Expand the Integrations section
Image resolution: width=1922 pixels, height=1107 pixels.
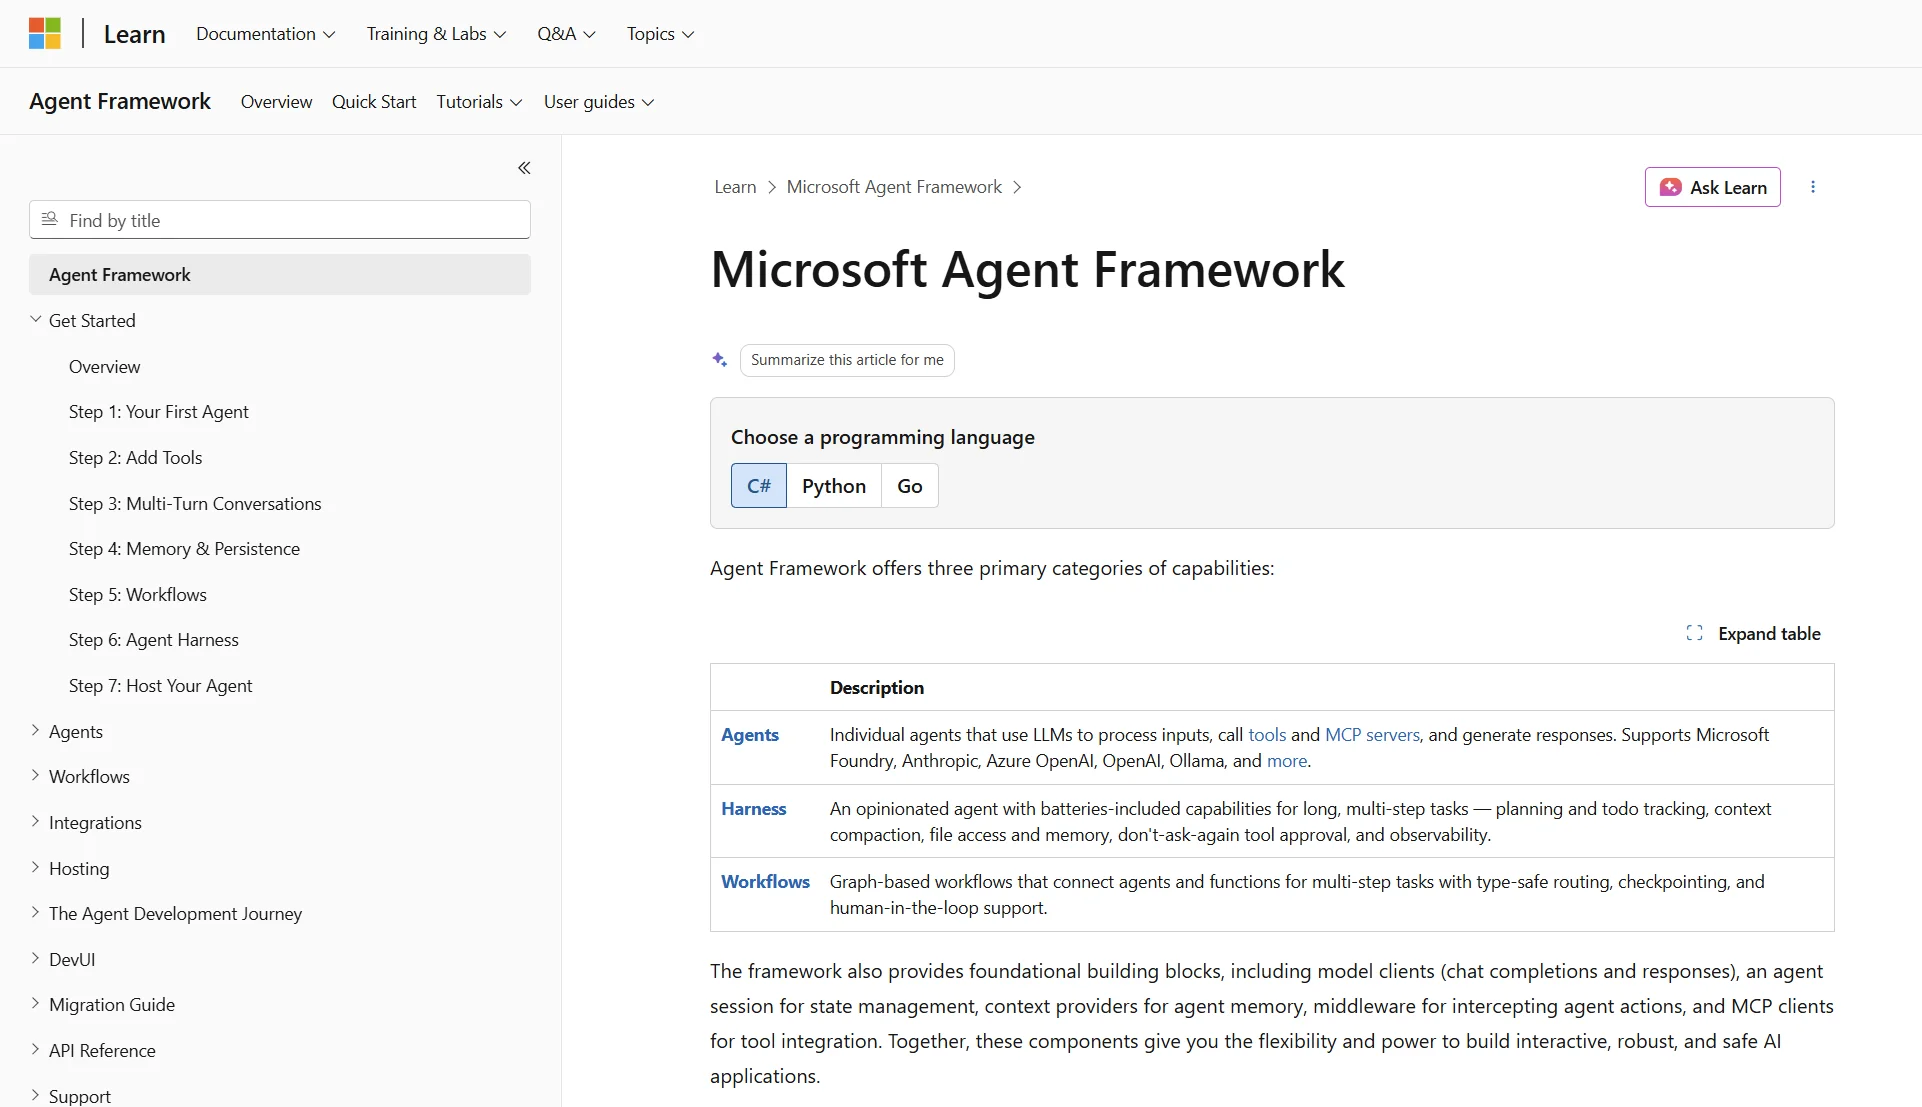tap(36, 822)
